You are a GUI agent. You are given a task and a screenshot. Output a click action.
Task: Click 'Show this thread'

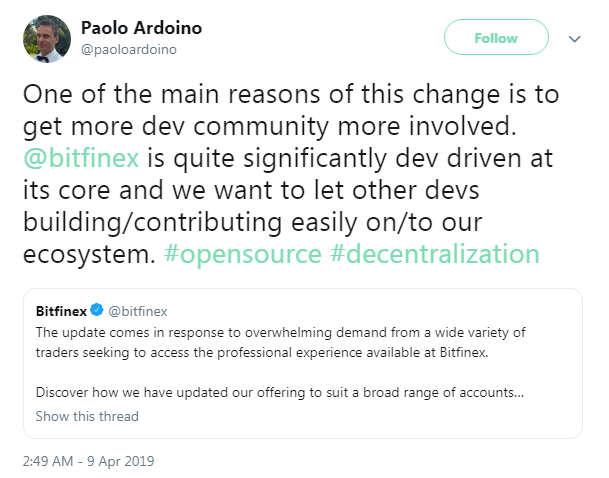87,416
